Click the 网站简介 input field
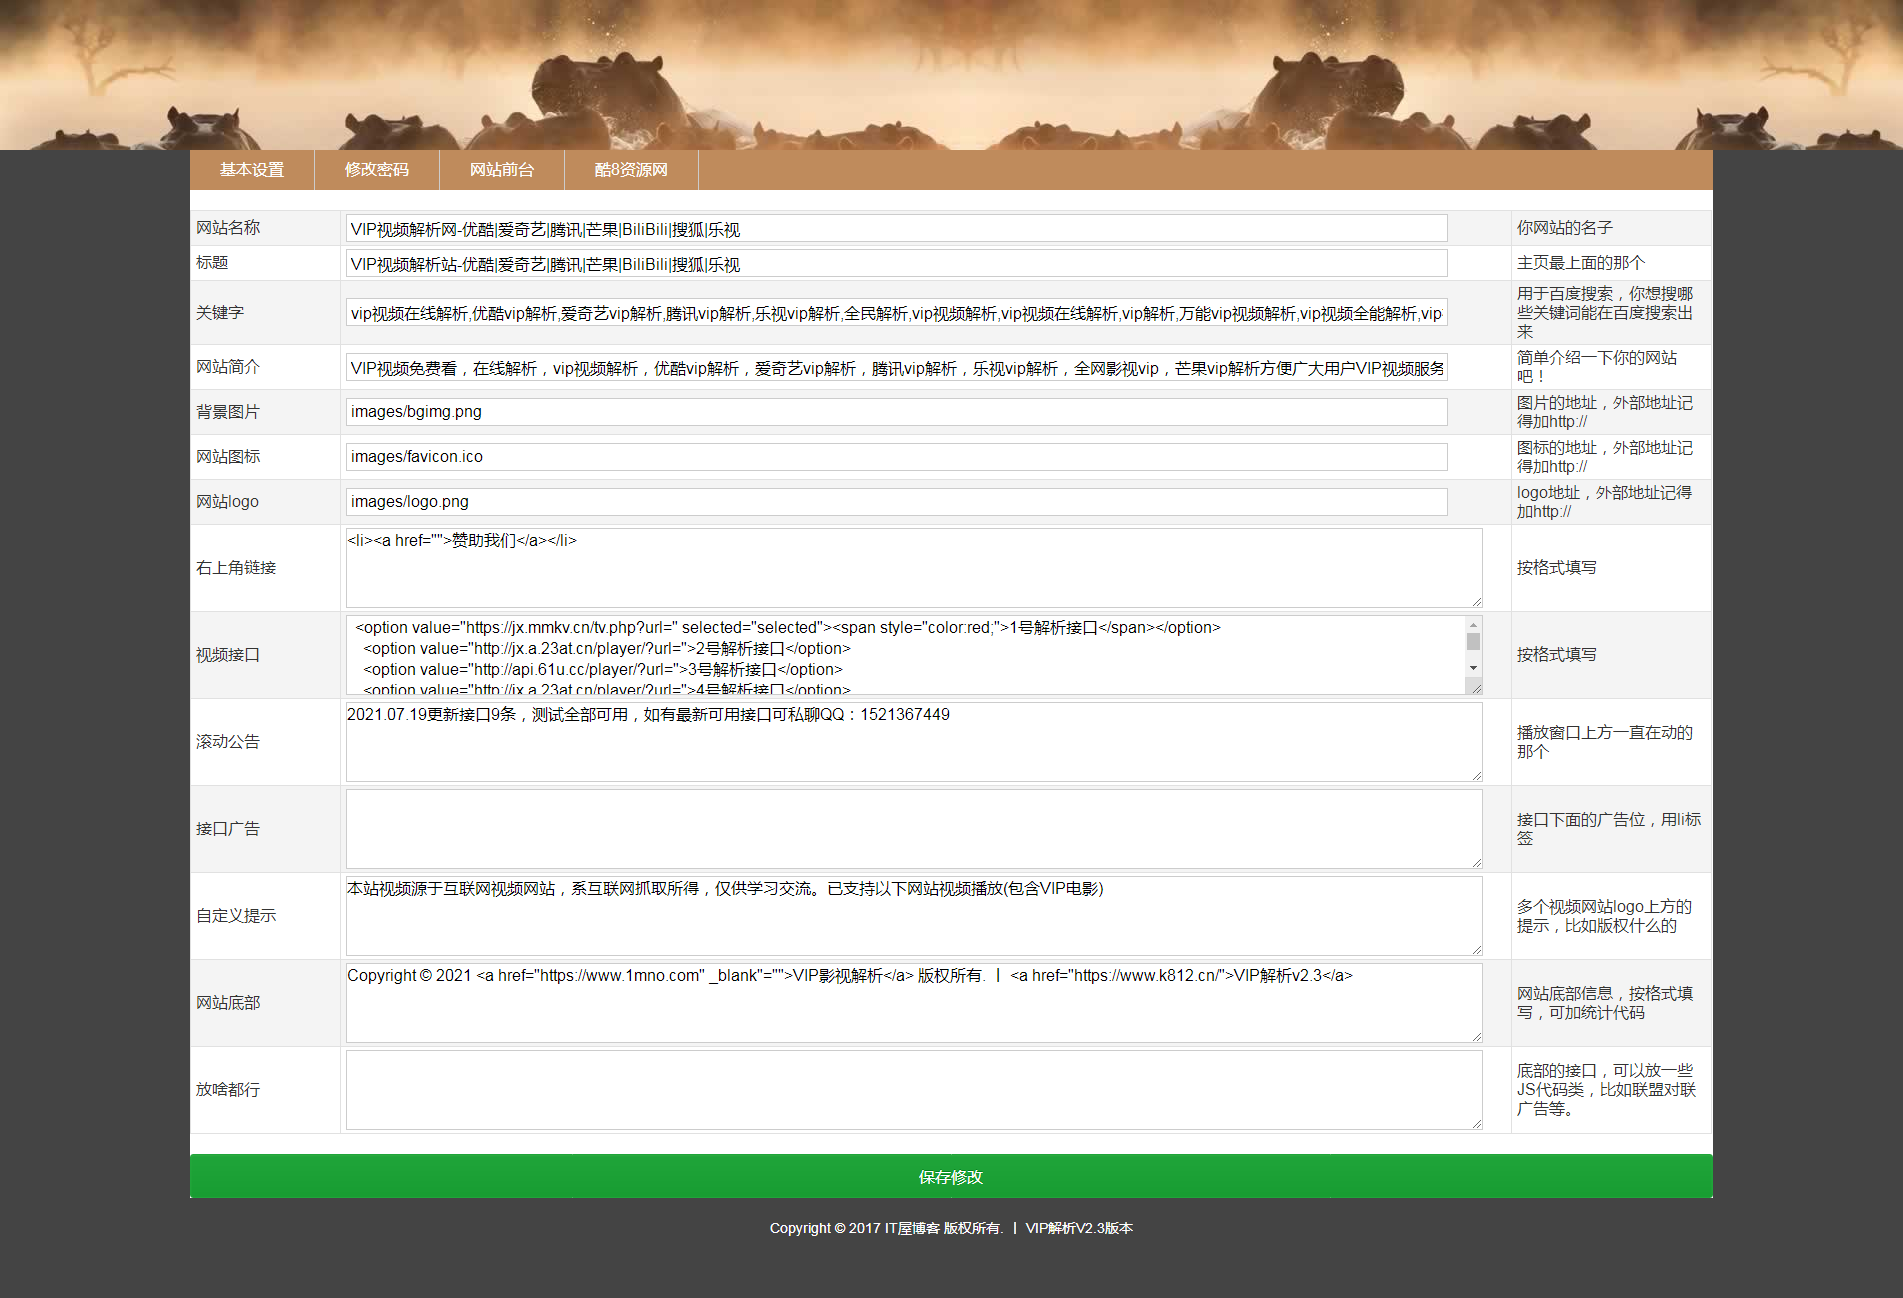 (896, 368)
